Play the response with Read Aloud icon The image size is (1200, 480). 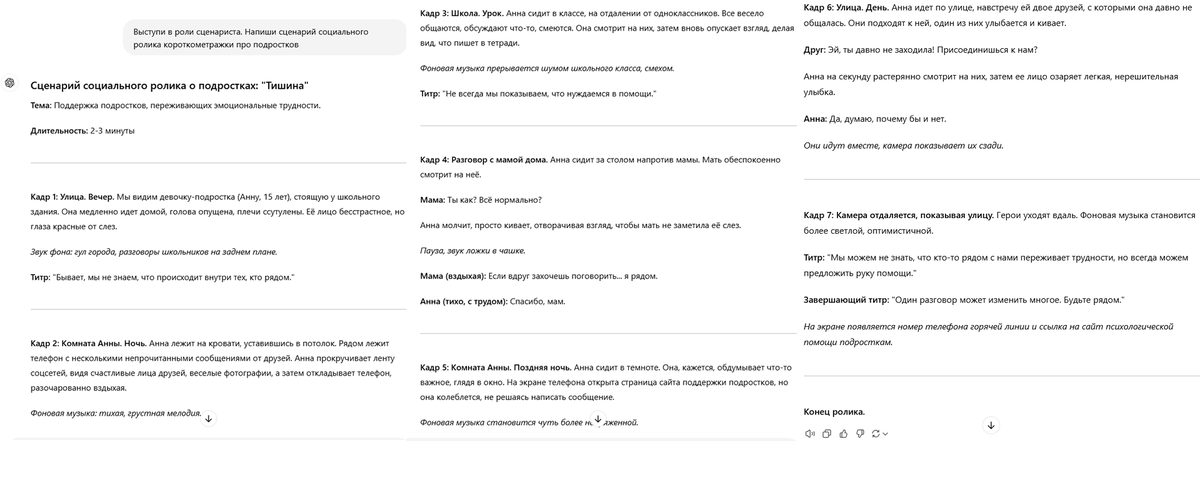pos(809,433)
